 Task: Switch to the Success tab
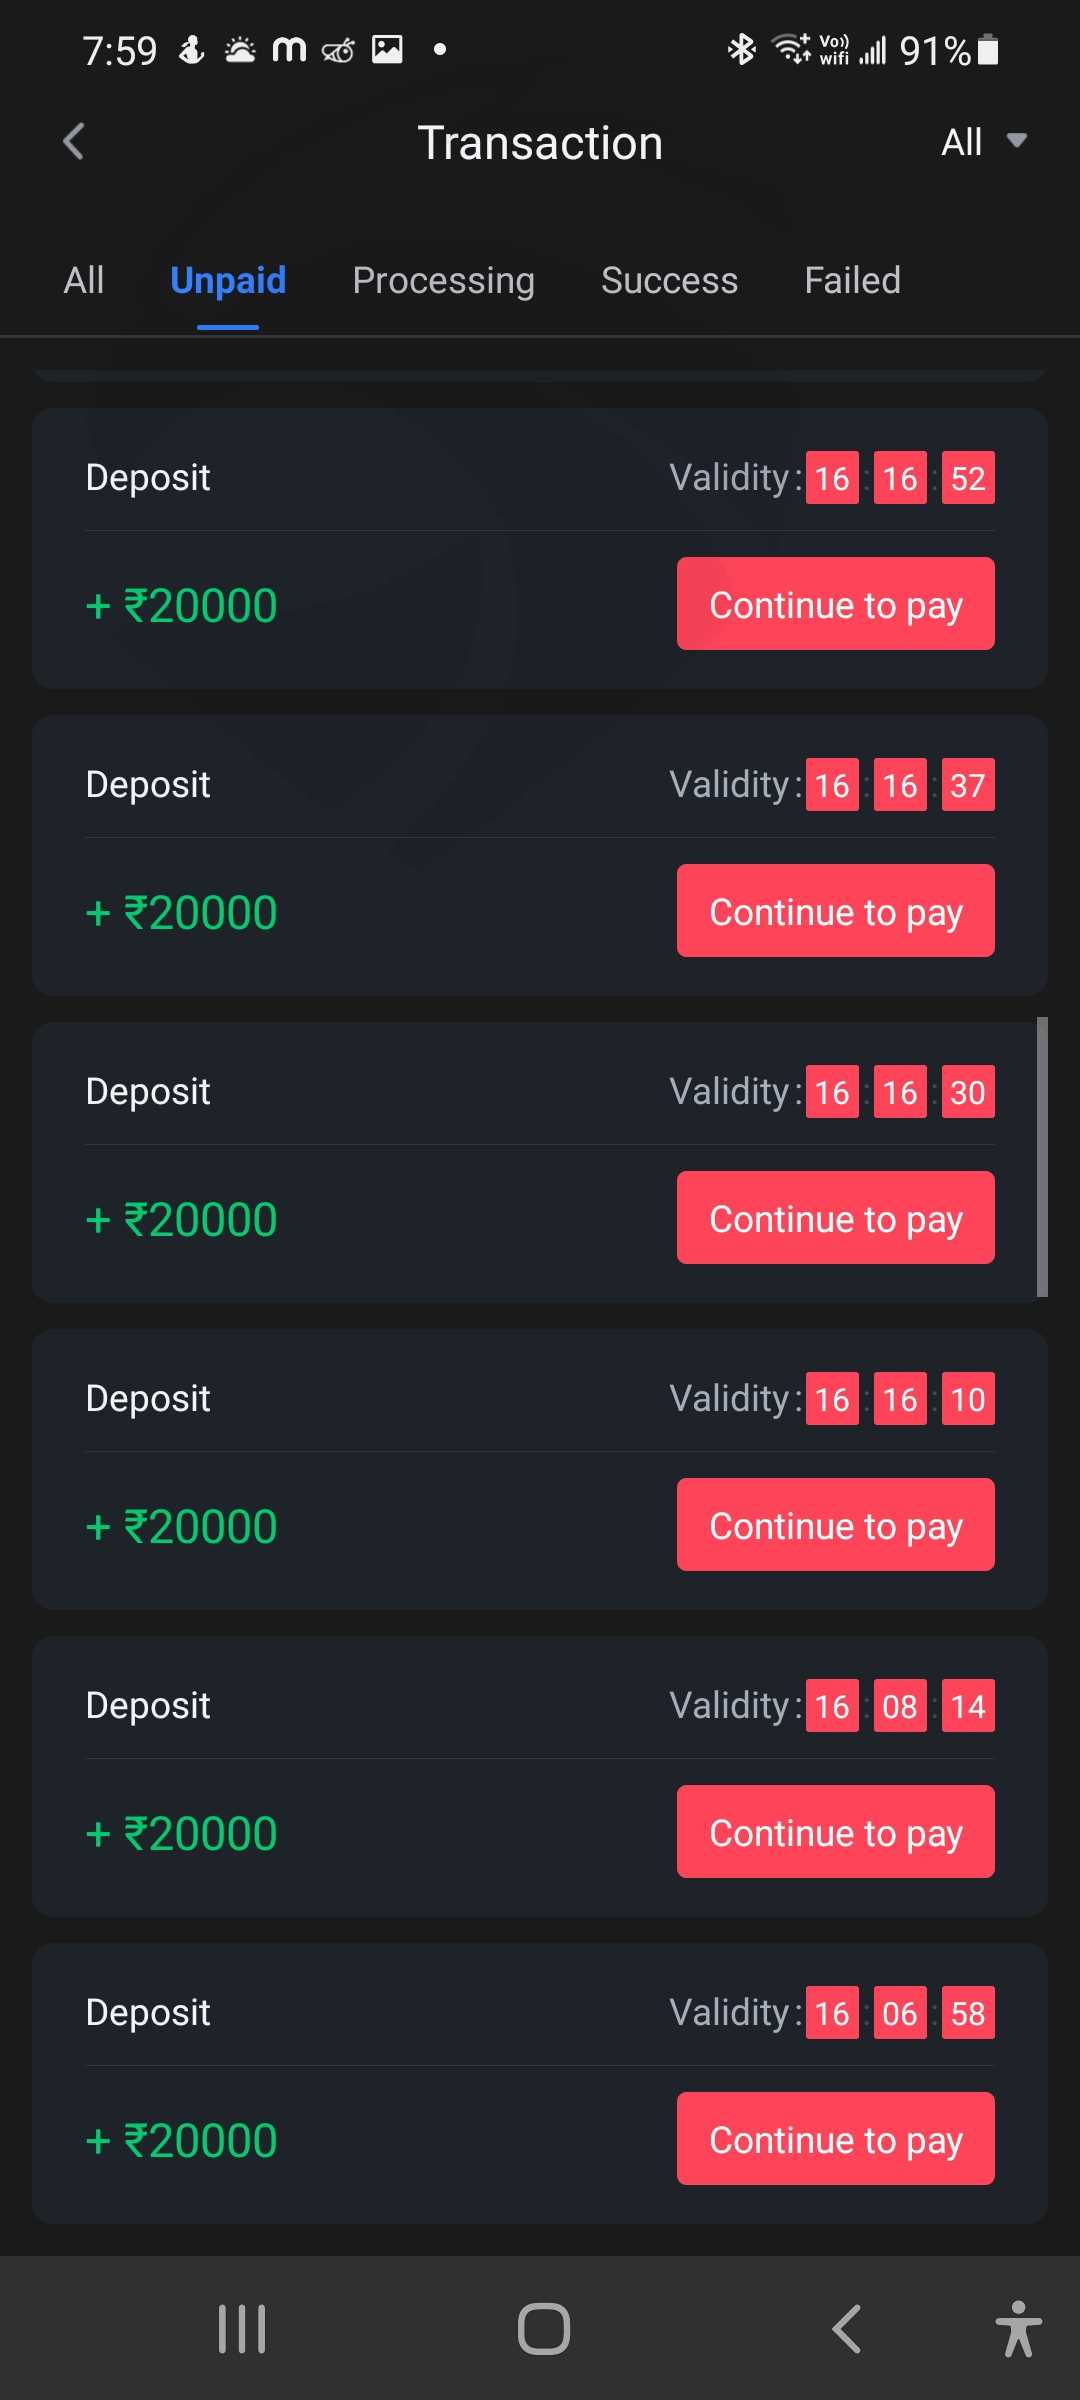(x=669, y=281)
